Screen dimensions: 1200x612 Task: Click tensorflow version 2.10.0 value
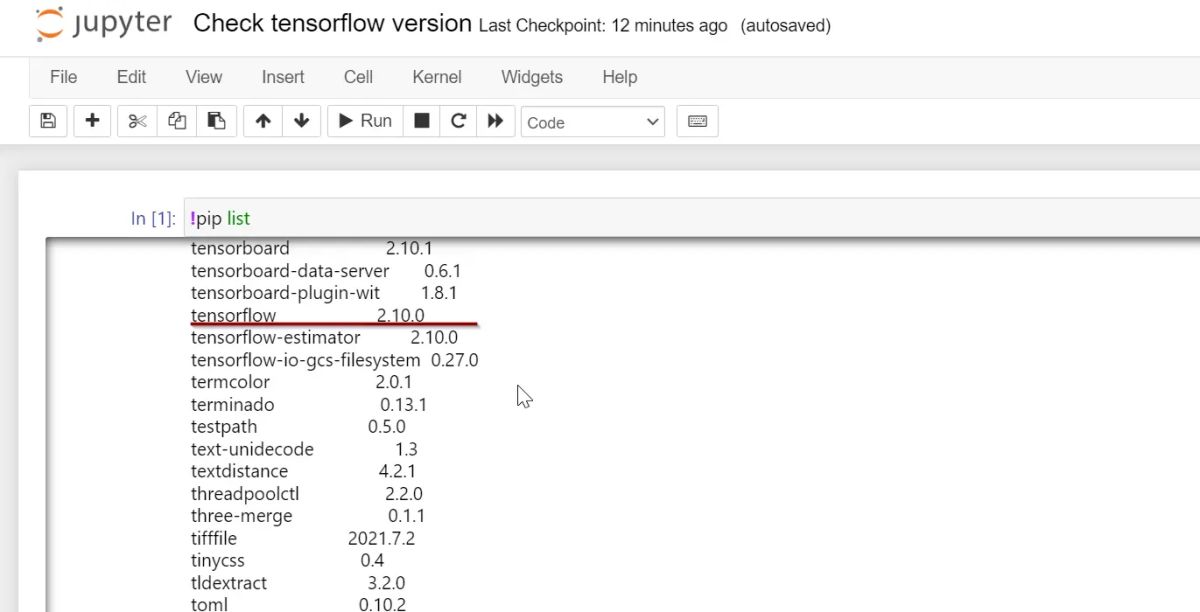[400, 315]
